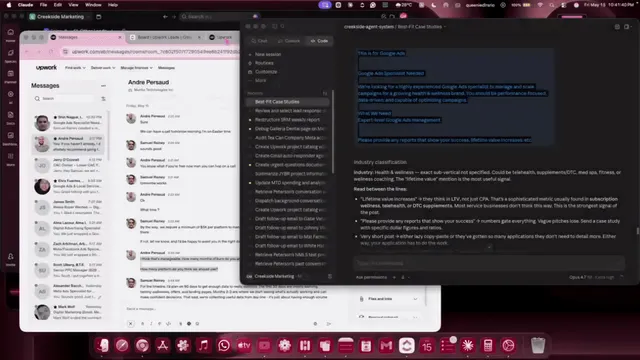This screenshot has width=640, height=360.
Task: Open Andre Persaud conversation in list
Action: (x=69, y=144)
